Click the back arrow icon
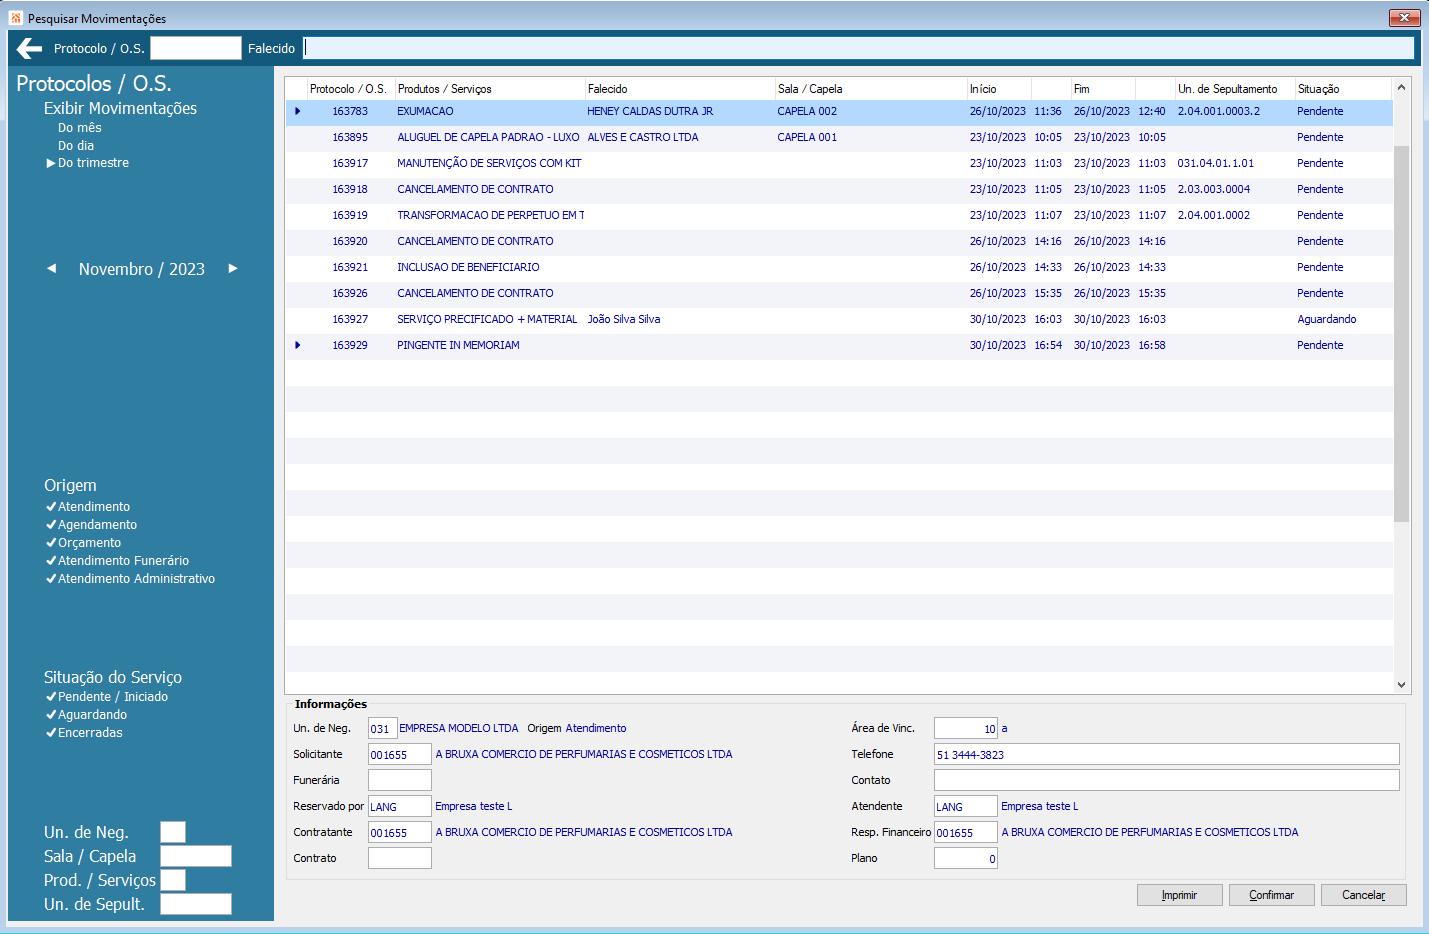 (29, 48)
